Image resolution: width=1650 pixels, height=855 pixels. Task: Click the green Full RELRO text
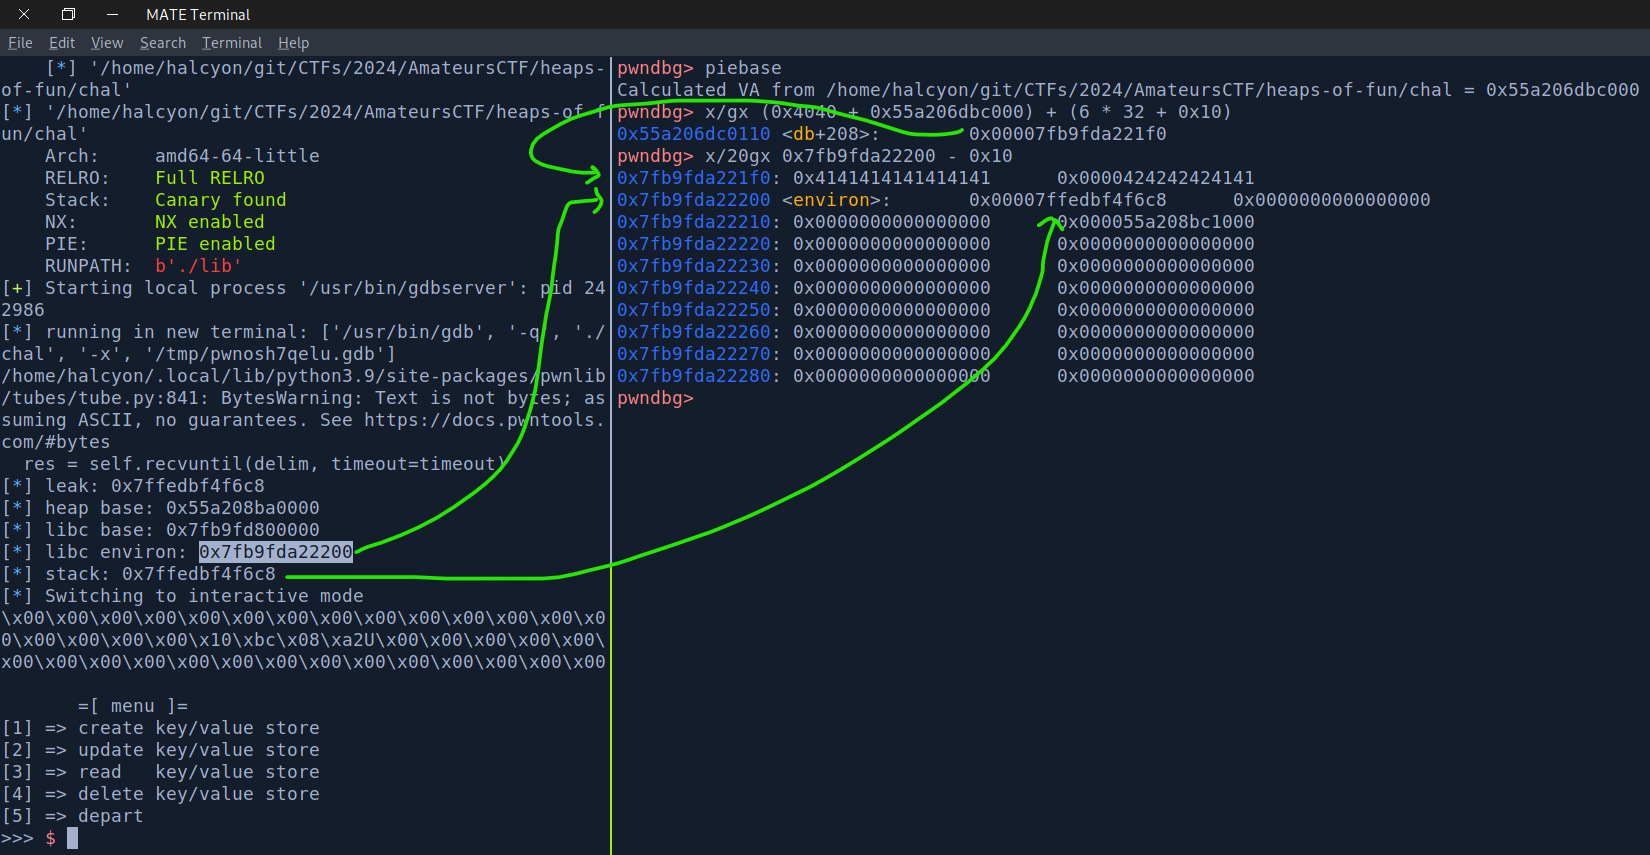(x=210, y=178)
